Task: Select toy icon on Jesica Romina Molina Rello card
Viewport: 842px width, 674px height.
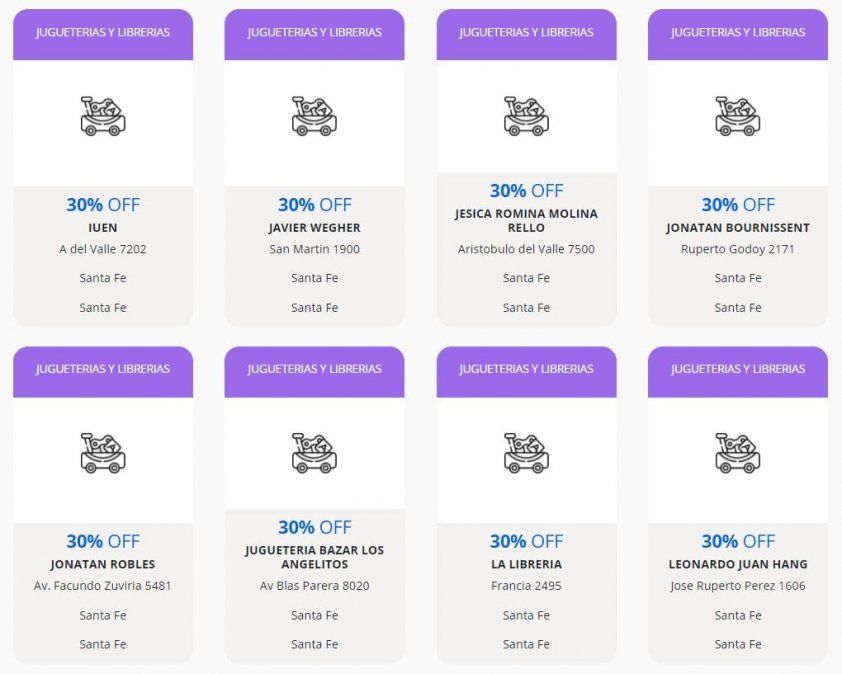Action: (526, 116)
